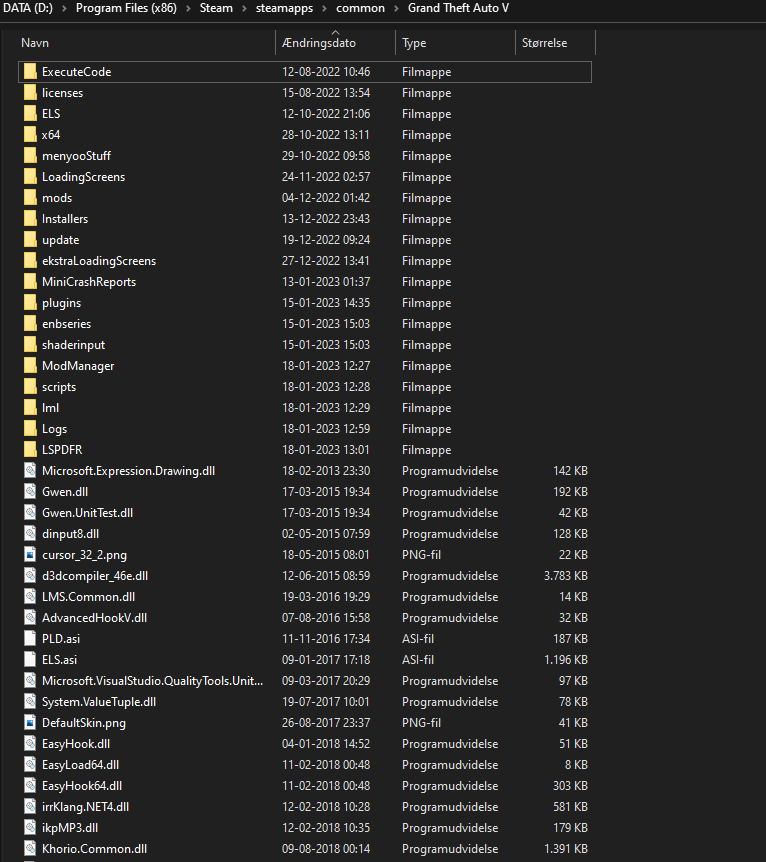Click the date 26-08-2017 23:37

tap(326, 723)
